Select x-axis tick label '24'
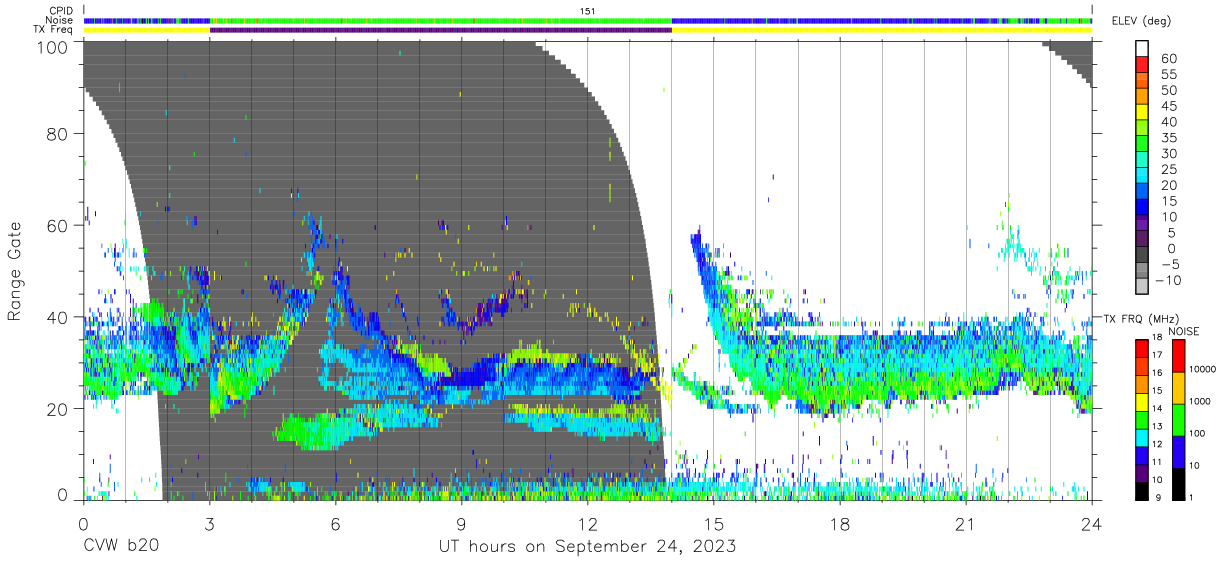This screenshot has height=567, width=1228. 1092,524
